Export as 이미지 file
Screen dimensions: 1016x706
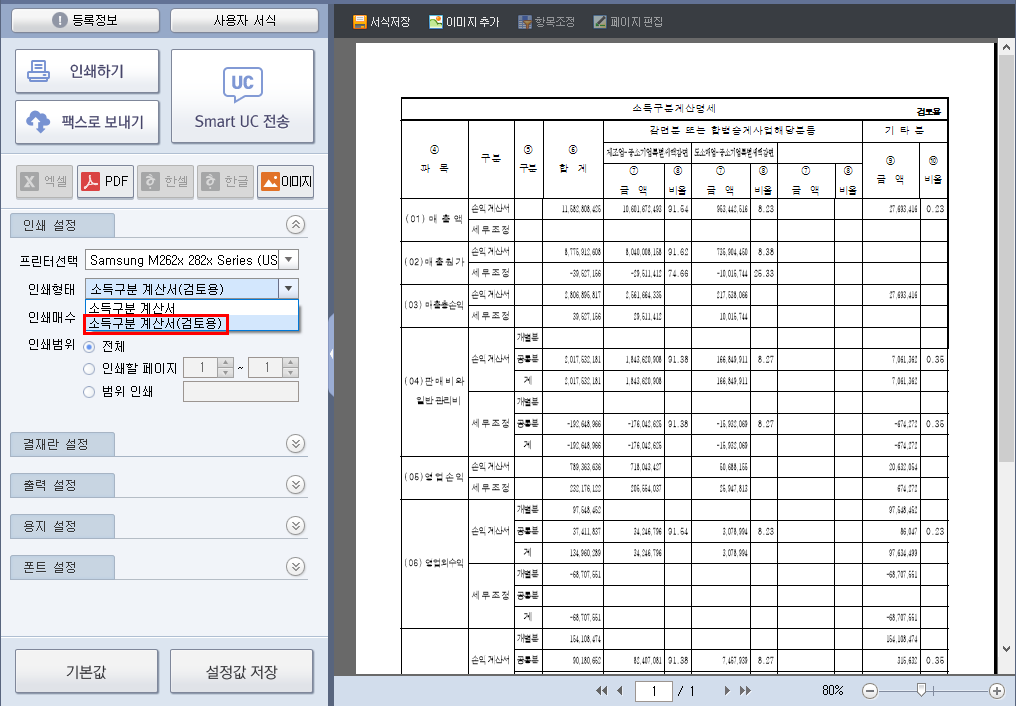pyautogui.click(x=286, y=181)
